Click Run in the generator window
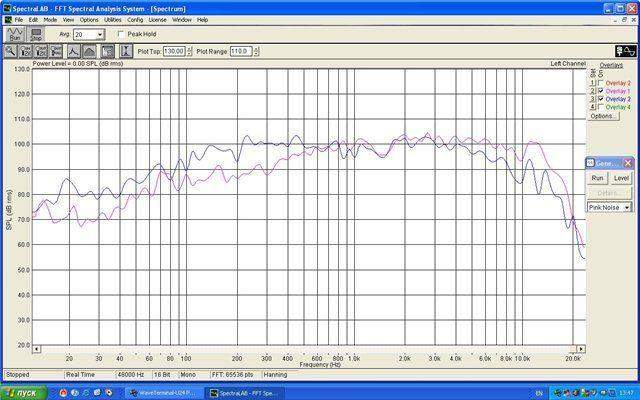640x400 pixels. pos(598,178)
